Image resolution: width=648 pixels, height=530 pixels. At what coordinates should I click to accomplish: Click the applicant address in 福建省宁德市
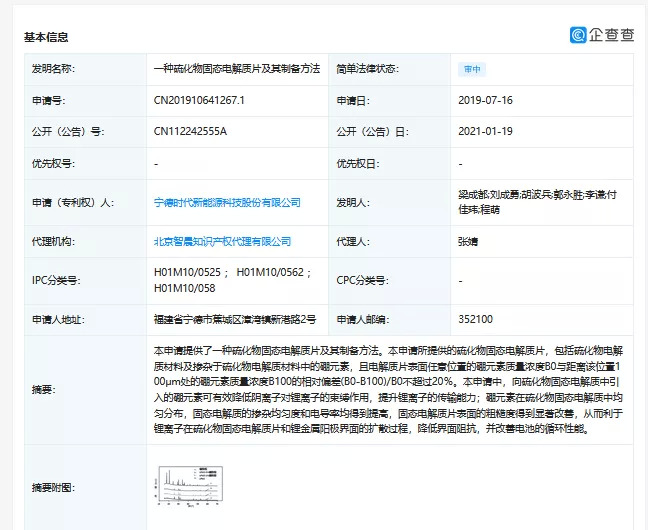235,320
